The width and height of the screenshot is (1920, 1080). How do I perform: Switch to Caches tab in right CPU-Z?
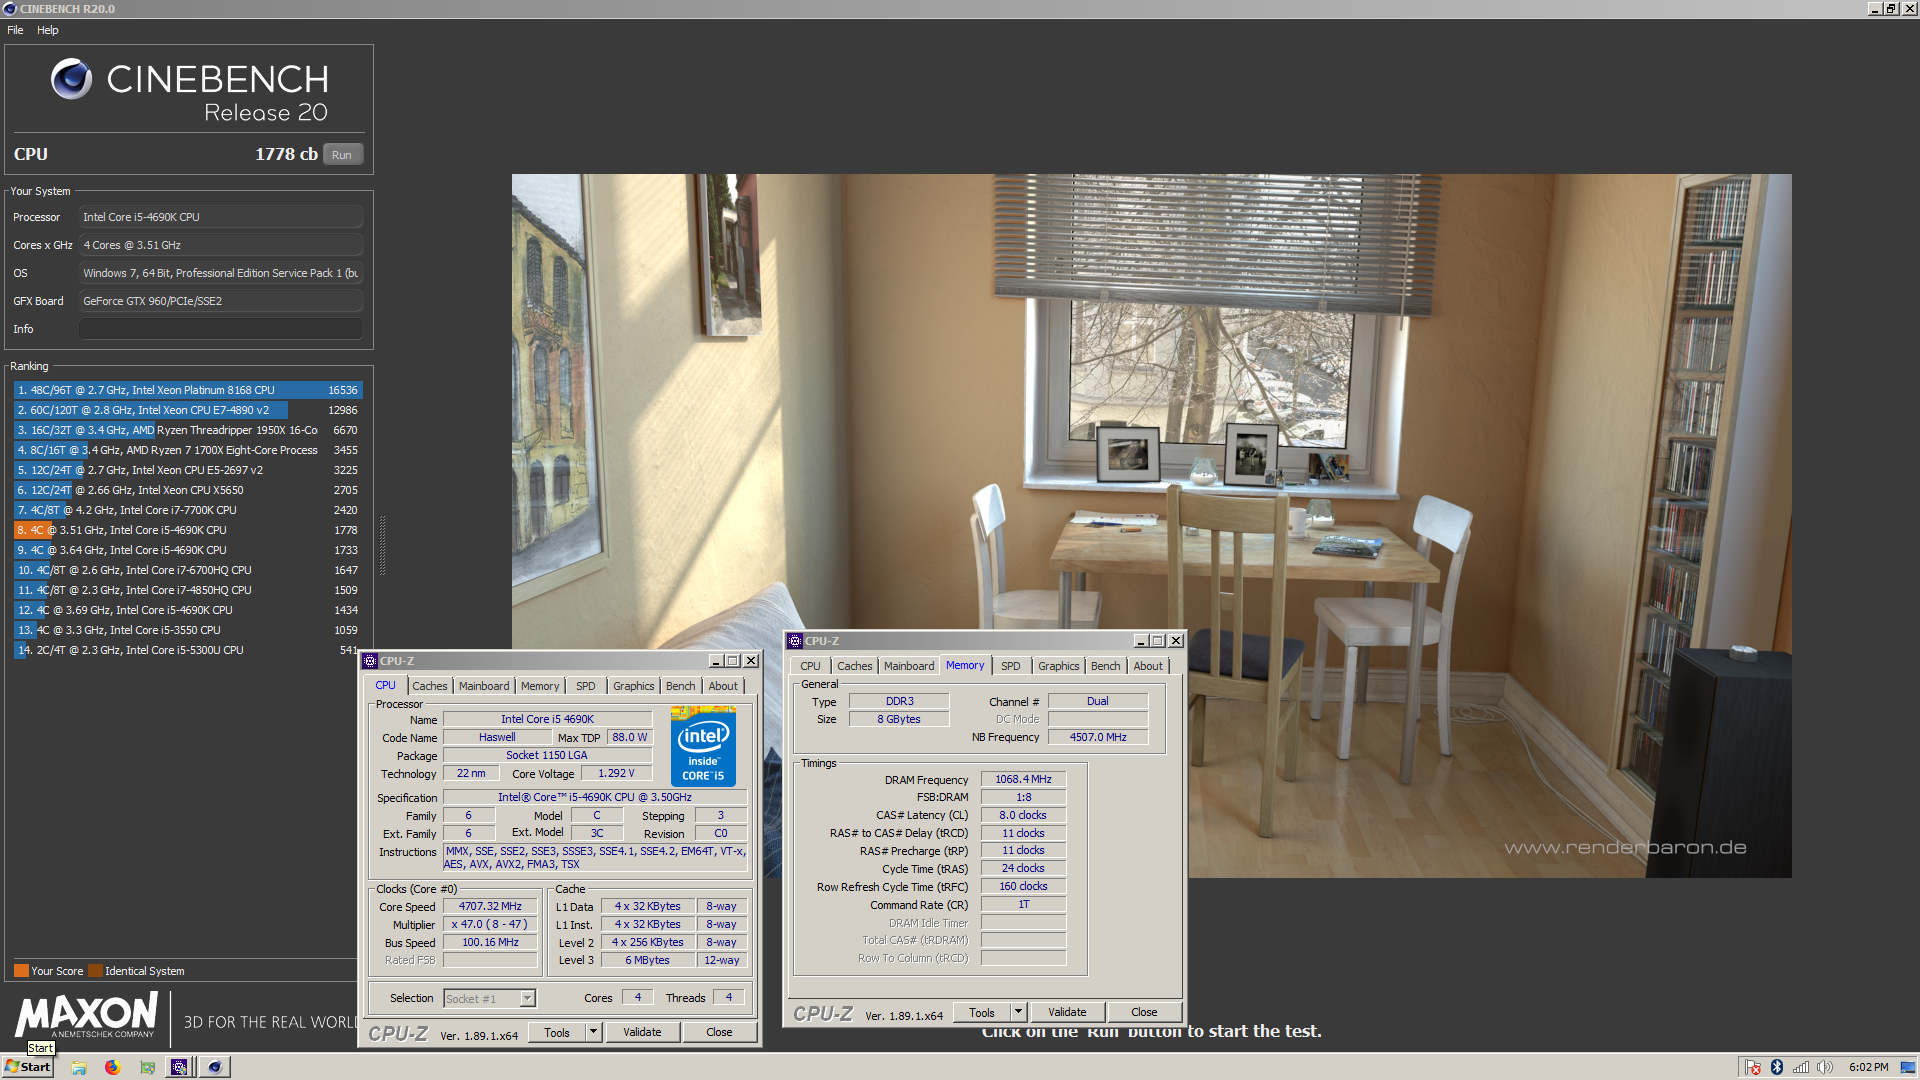pos(855,666)
